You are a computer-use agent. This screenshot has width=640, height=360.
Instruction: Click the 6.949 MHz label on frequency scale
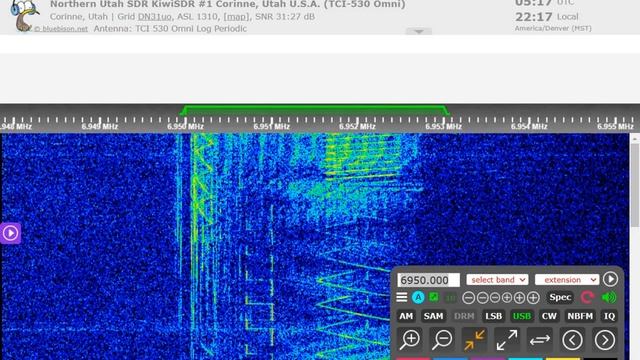coord(99,127)
